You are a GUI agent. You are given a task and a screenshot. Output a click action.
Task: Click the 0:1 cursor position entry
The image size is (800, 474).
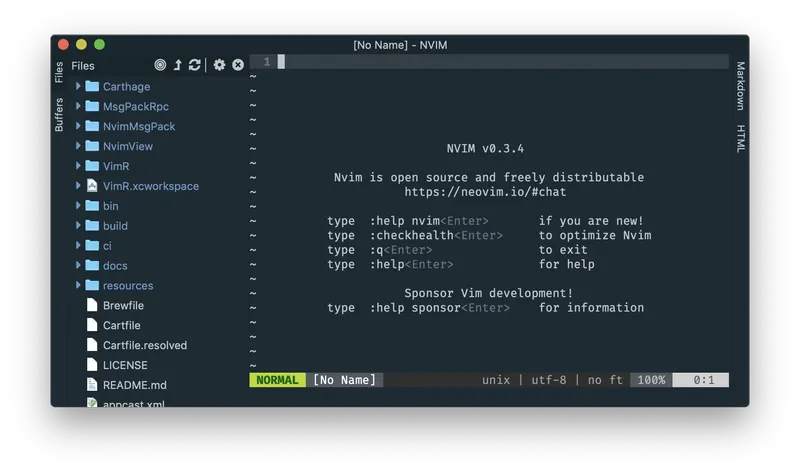click(703, 380)
